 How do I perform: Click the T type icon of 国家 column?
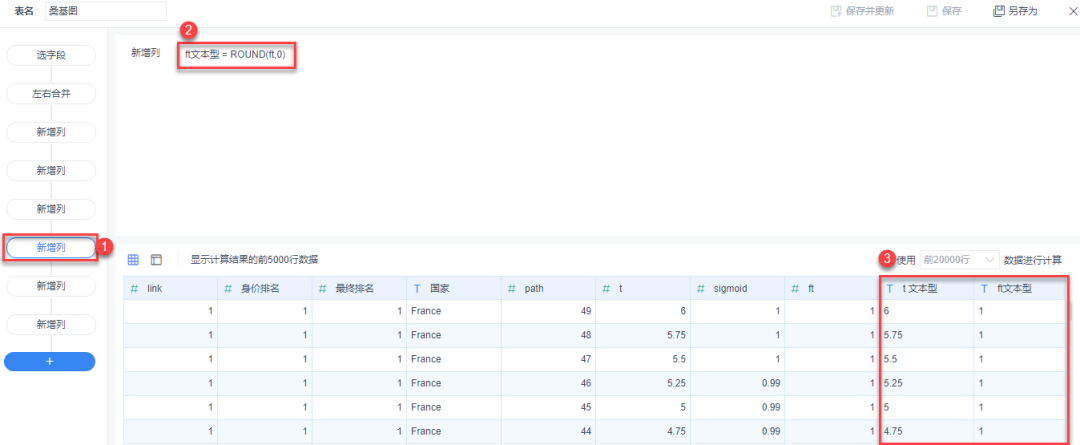tap(417, 289)
